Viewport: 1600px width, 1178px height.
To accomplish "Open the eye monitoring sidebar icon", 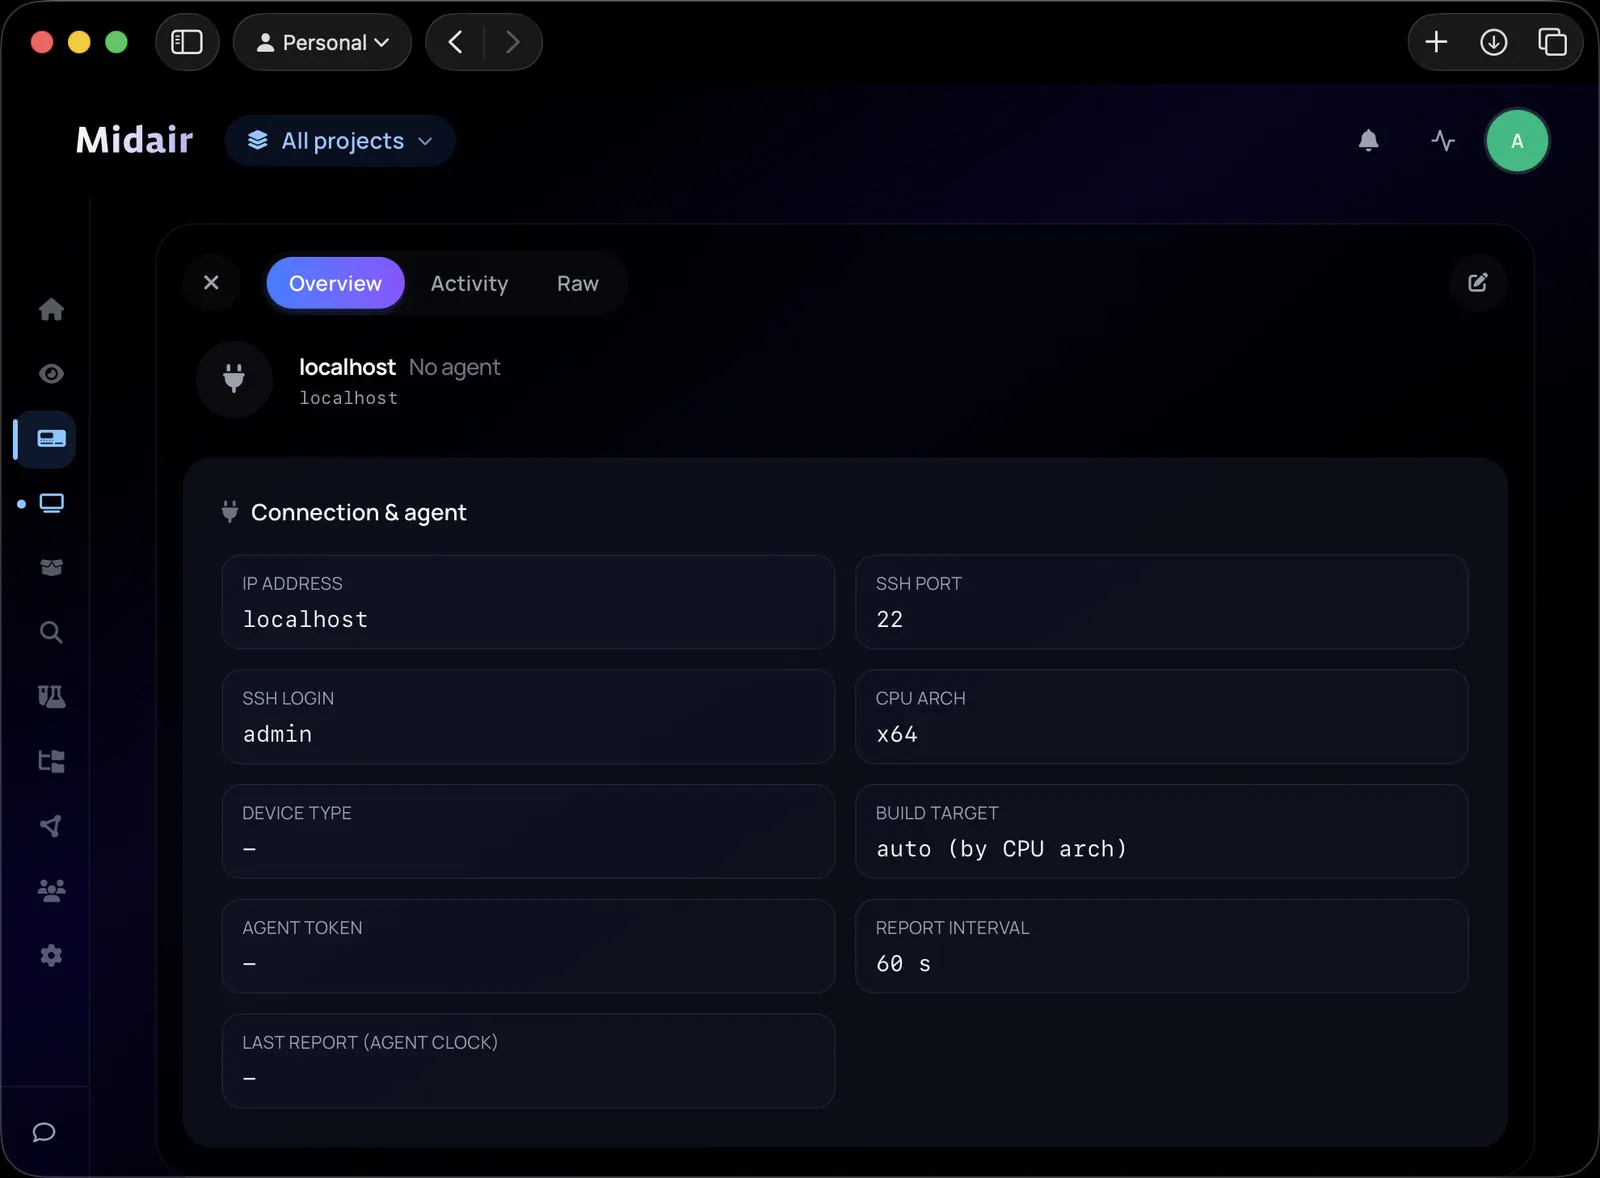I will click(51, 374).
